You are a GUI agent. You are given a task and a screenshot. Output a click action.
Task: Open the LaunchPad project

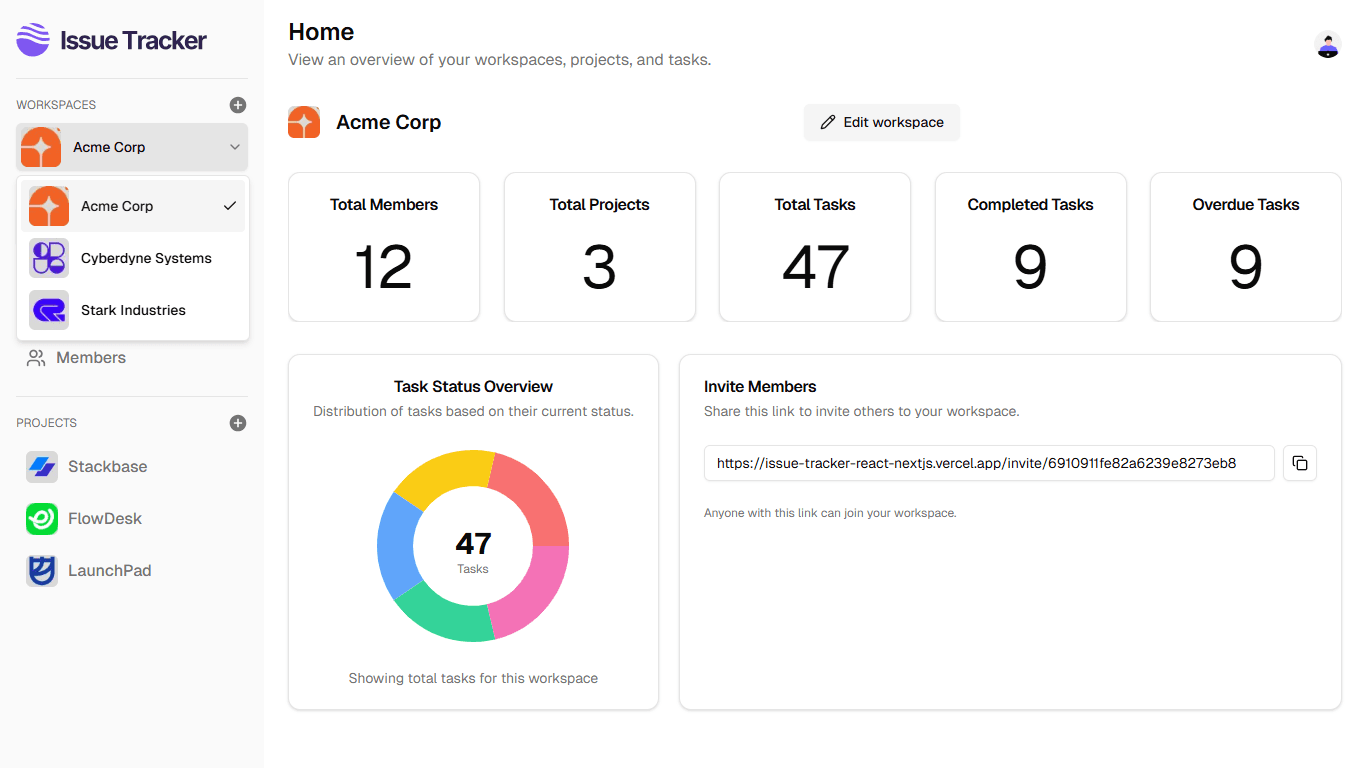point(109,571)
